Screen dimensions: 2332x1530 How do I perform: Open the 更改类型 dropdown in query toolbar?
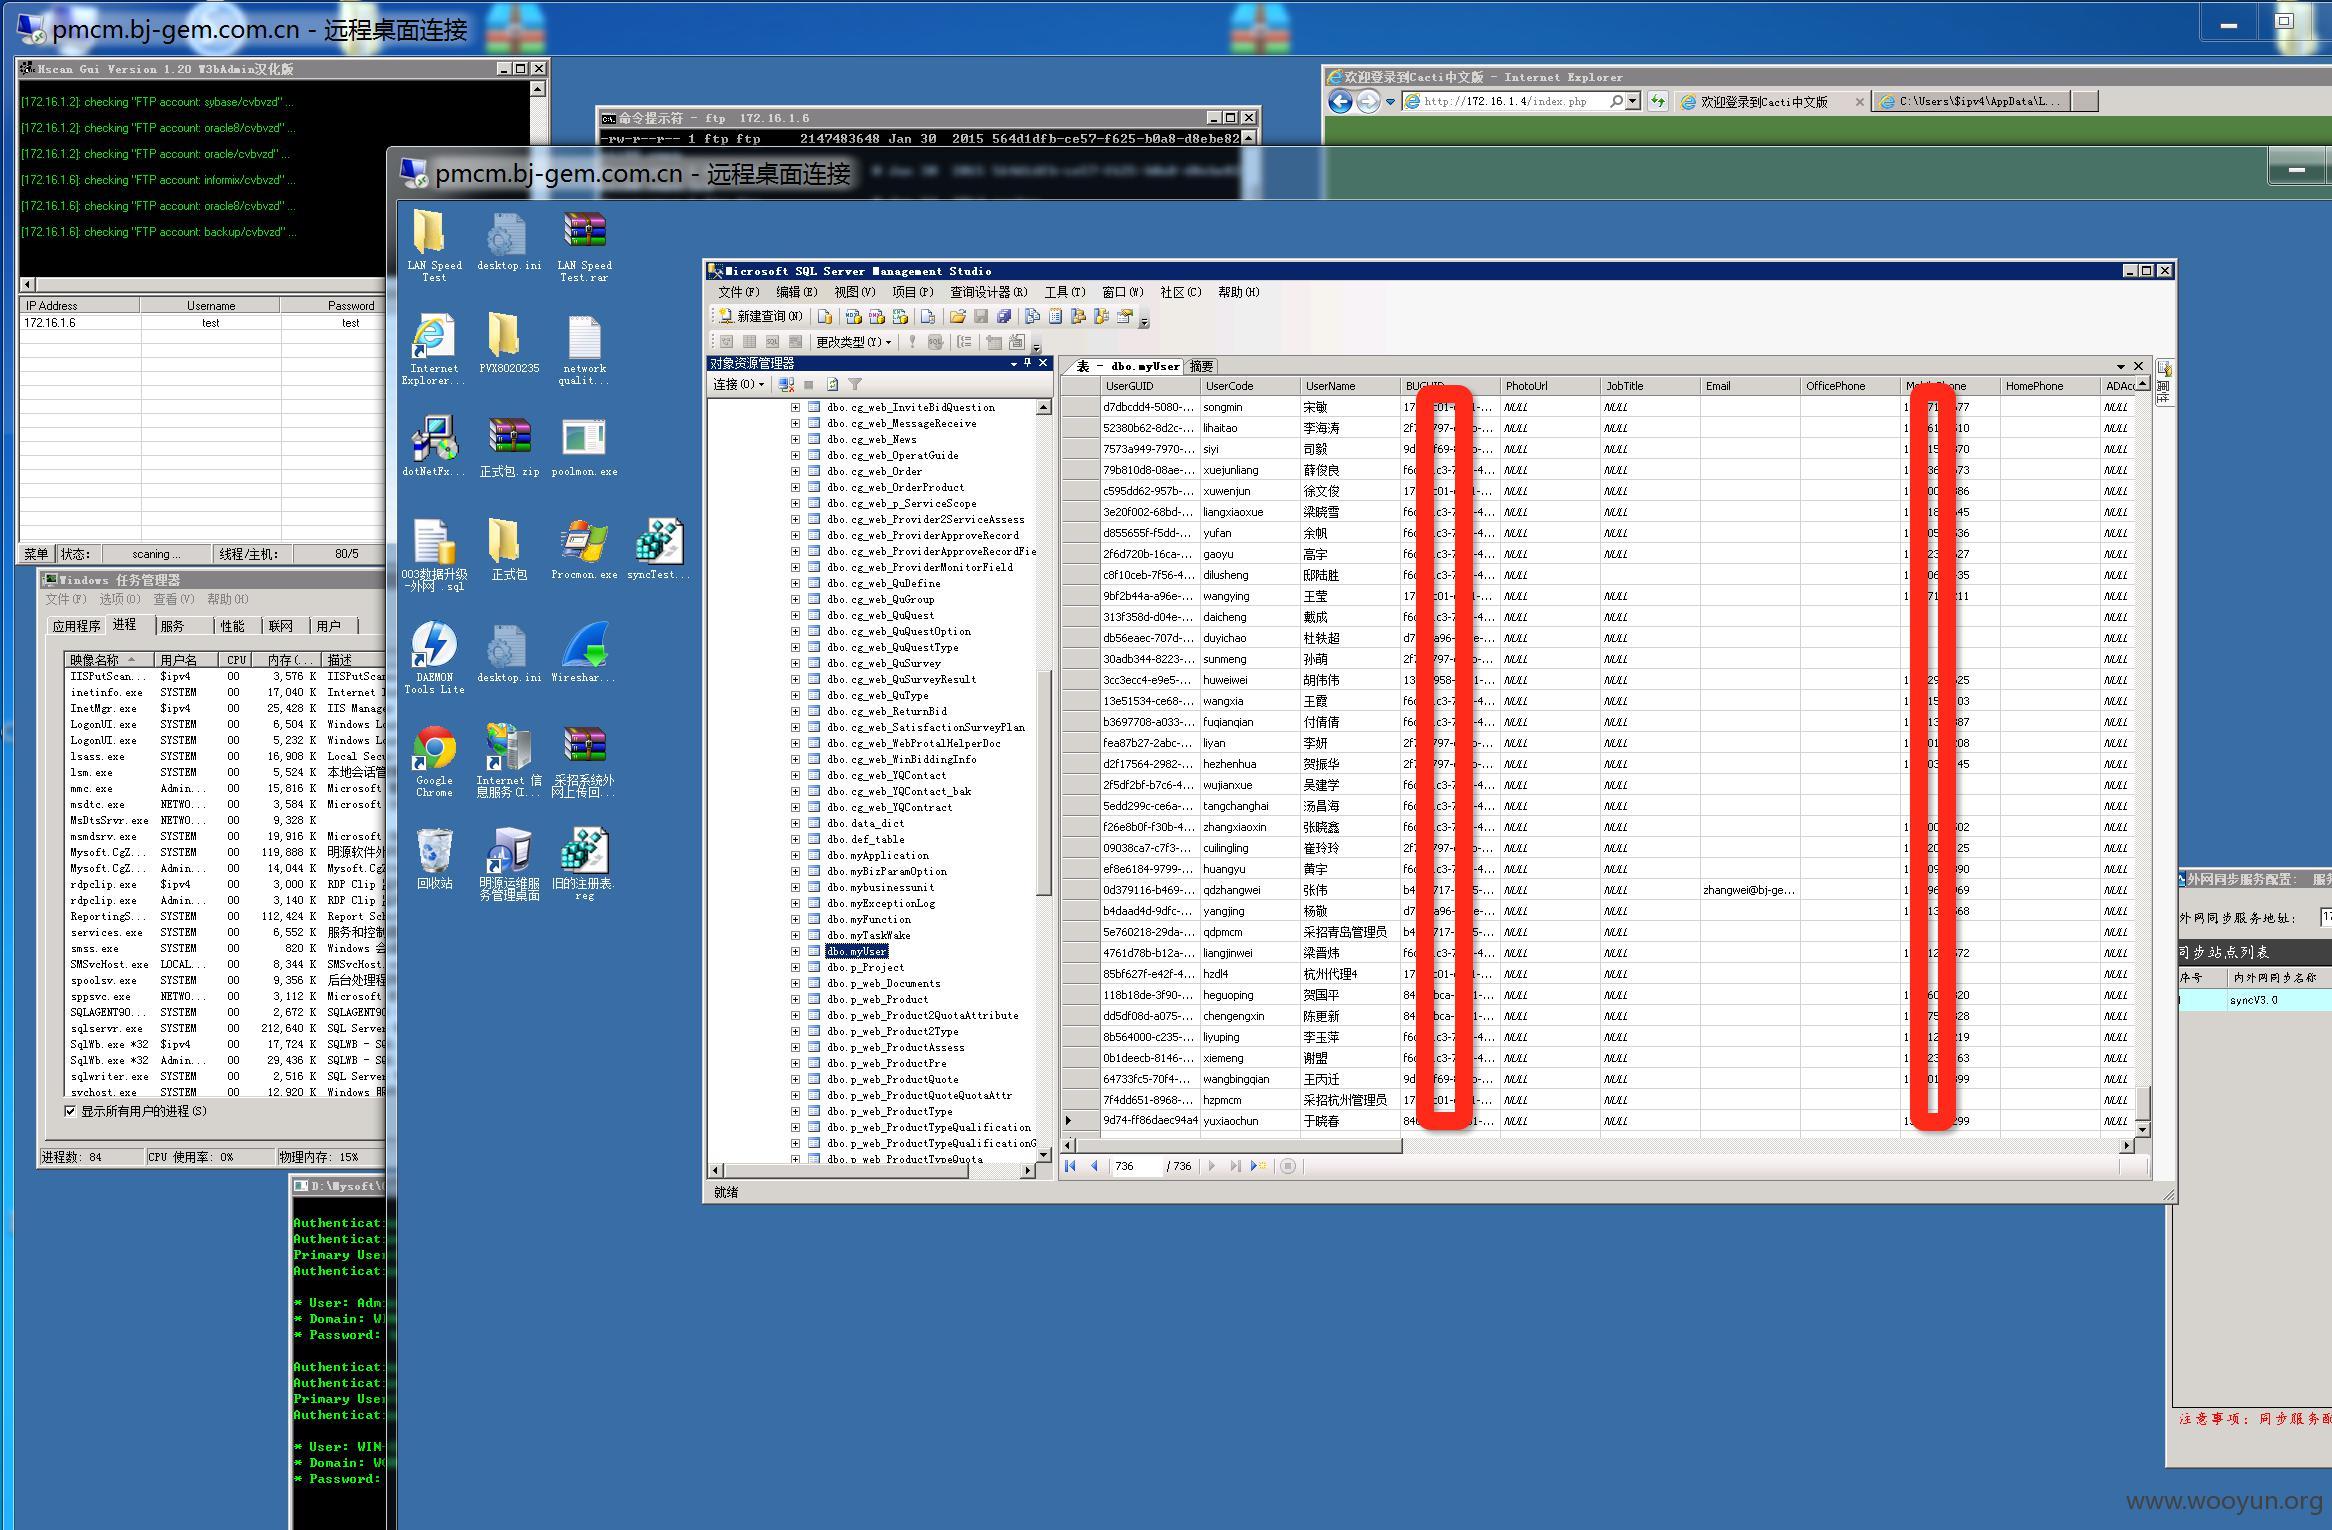coord(854,342)
